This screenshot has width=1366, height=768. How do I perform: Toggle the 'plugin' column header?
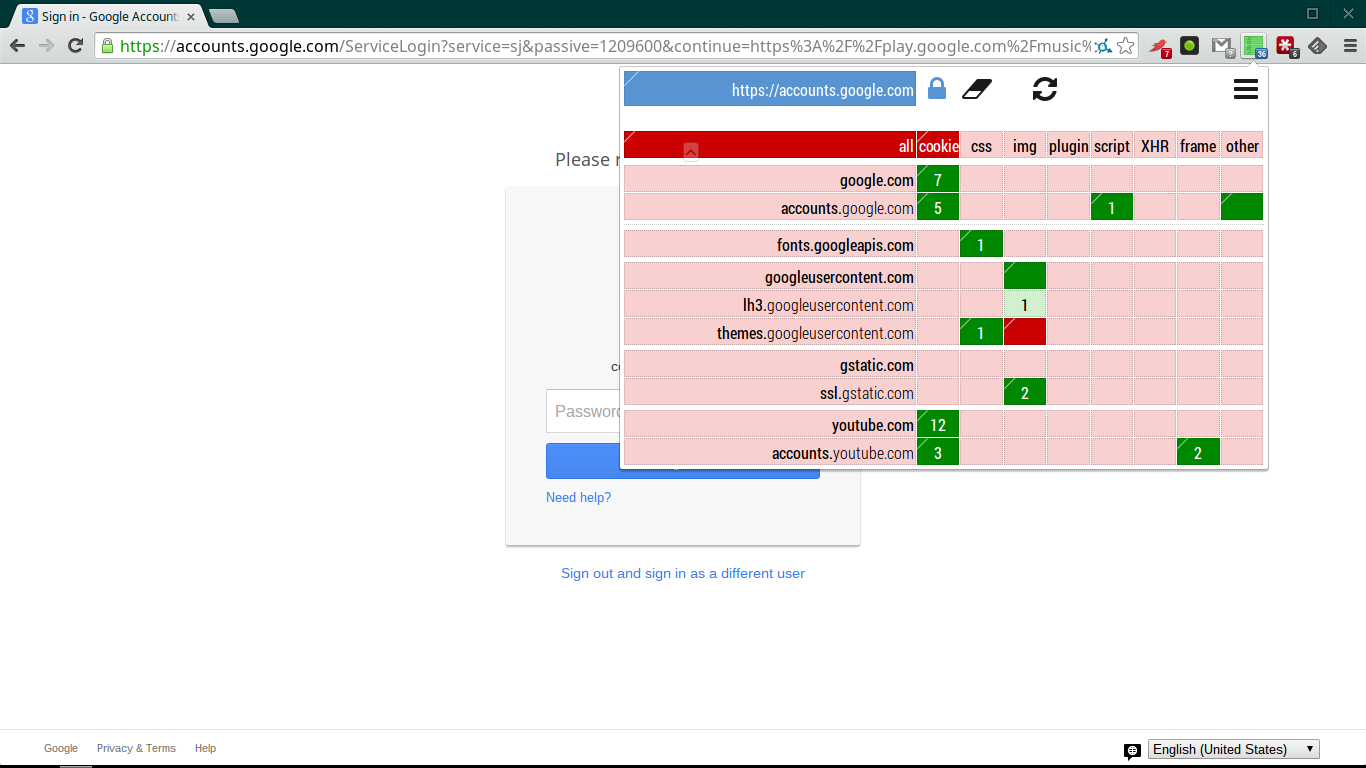tap(1068, 145)
